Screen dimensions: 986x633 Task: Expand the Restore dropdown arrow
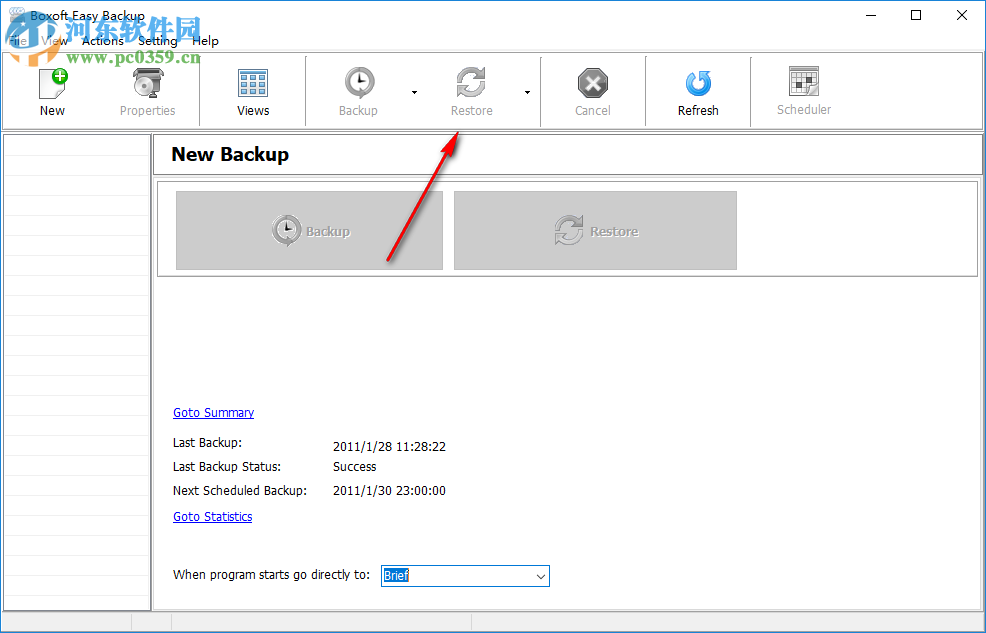tap(527, 91)
